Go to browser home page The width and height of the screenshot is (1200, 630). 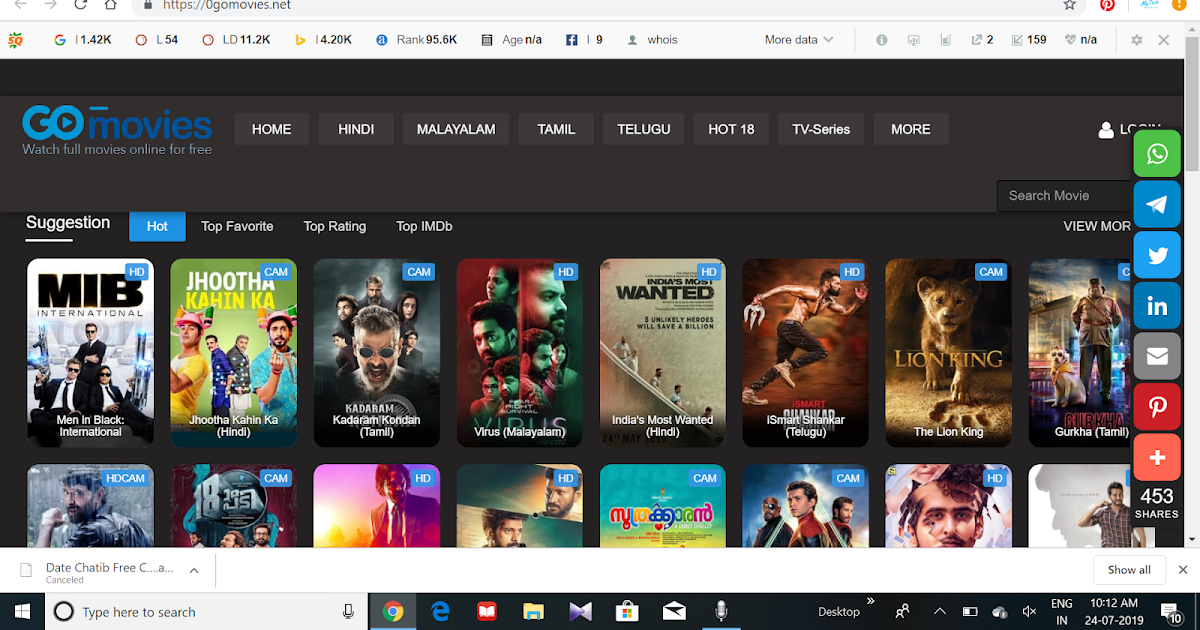coord(110,5)
